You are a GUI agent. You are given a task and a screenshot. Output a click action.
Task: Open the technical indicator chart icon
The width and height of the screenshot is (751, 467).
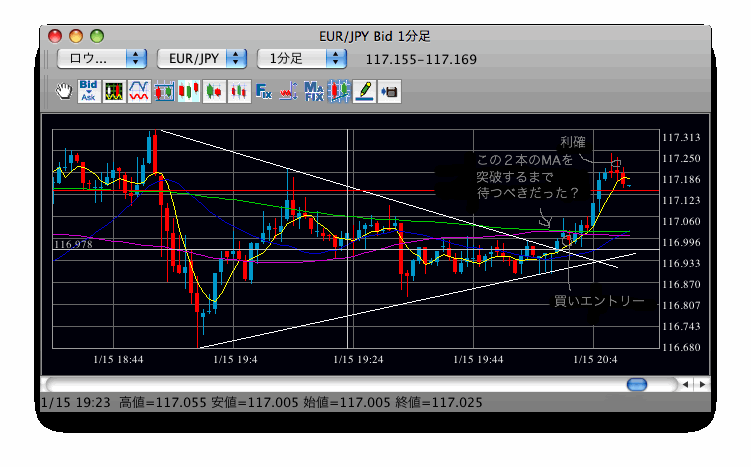114,91
